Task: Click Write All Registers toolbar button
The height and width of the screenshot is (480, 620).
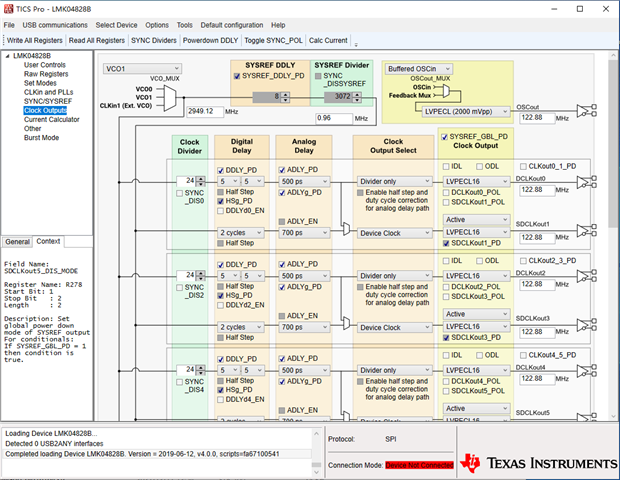Action: coord(34,40)
